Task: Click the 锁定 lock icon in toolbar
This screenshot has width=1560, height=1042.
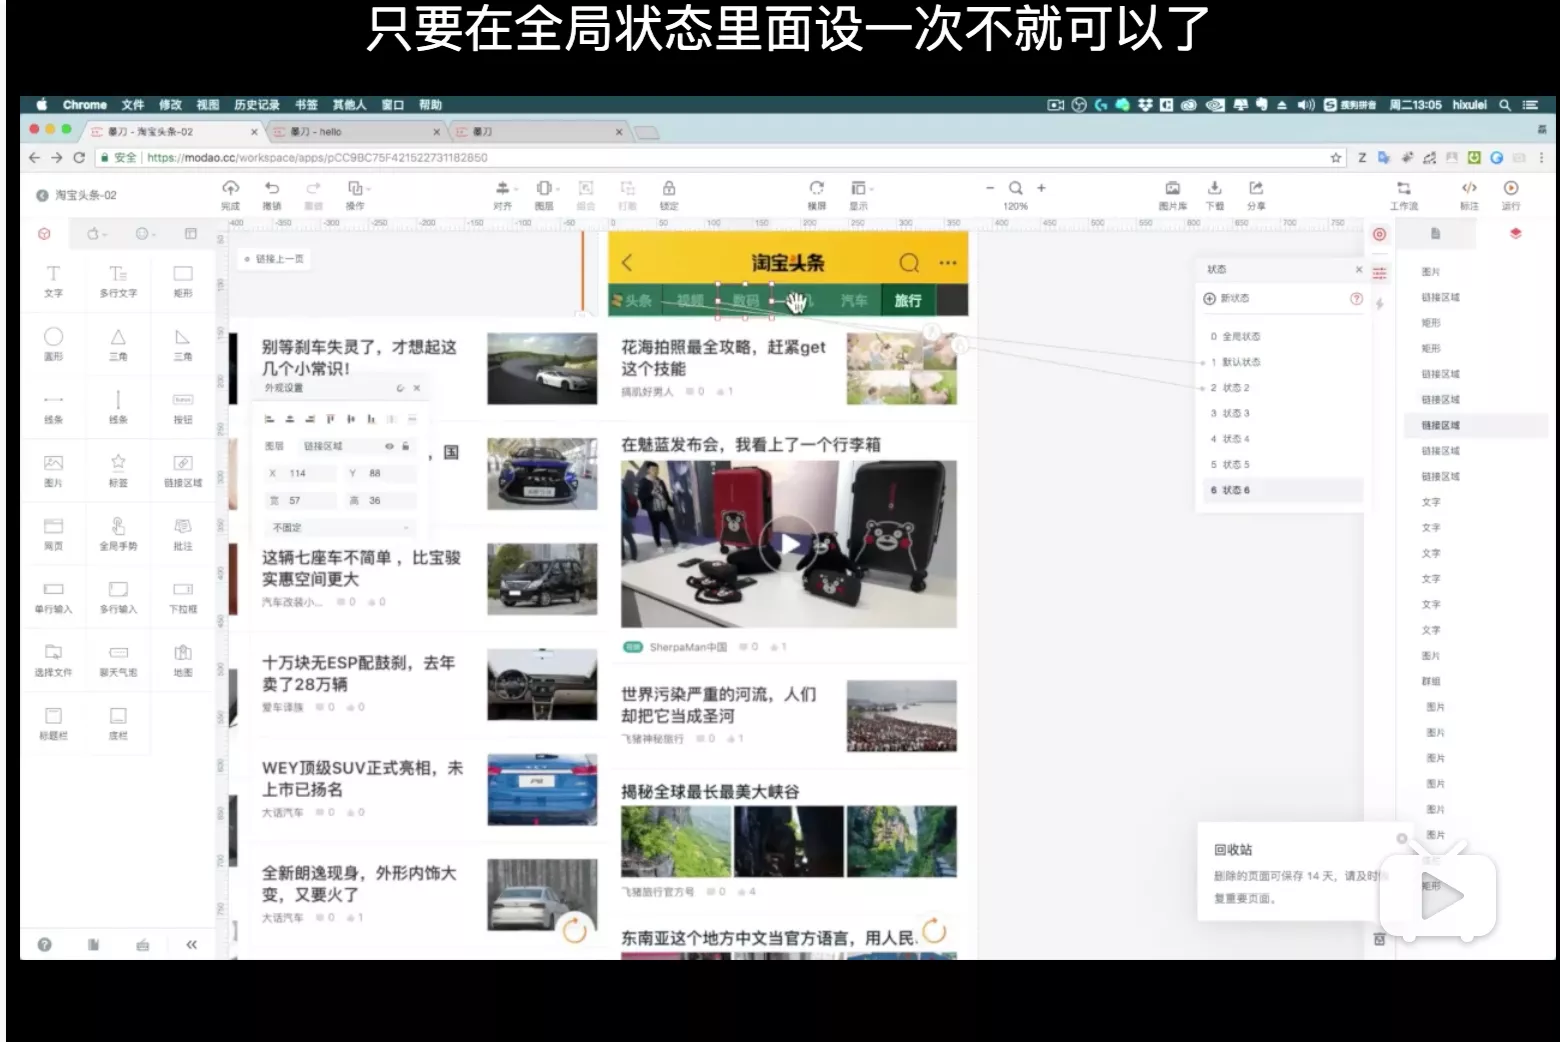Action: click(669, 188)
